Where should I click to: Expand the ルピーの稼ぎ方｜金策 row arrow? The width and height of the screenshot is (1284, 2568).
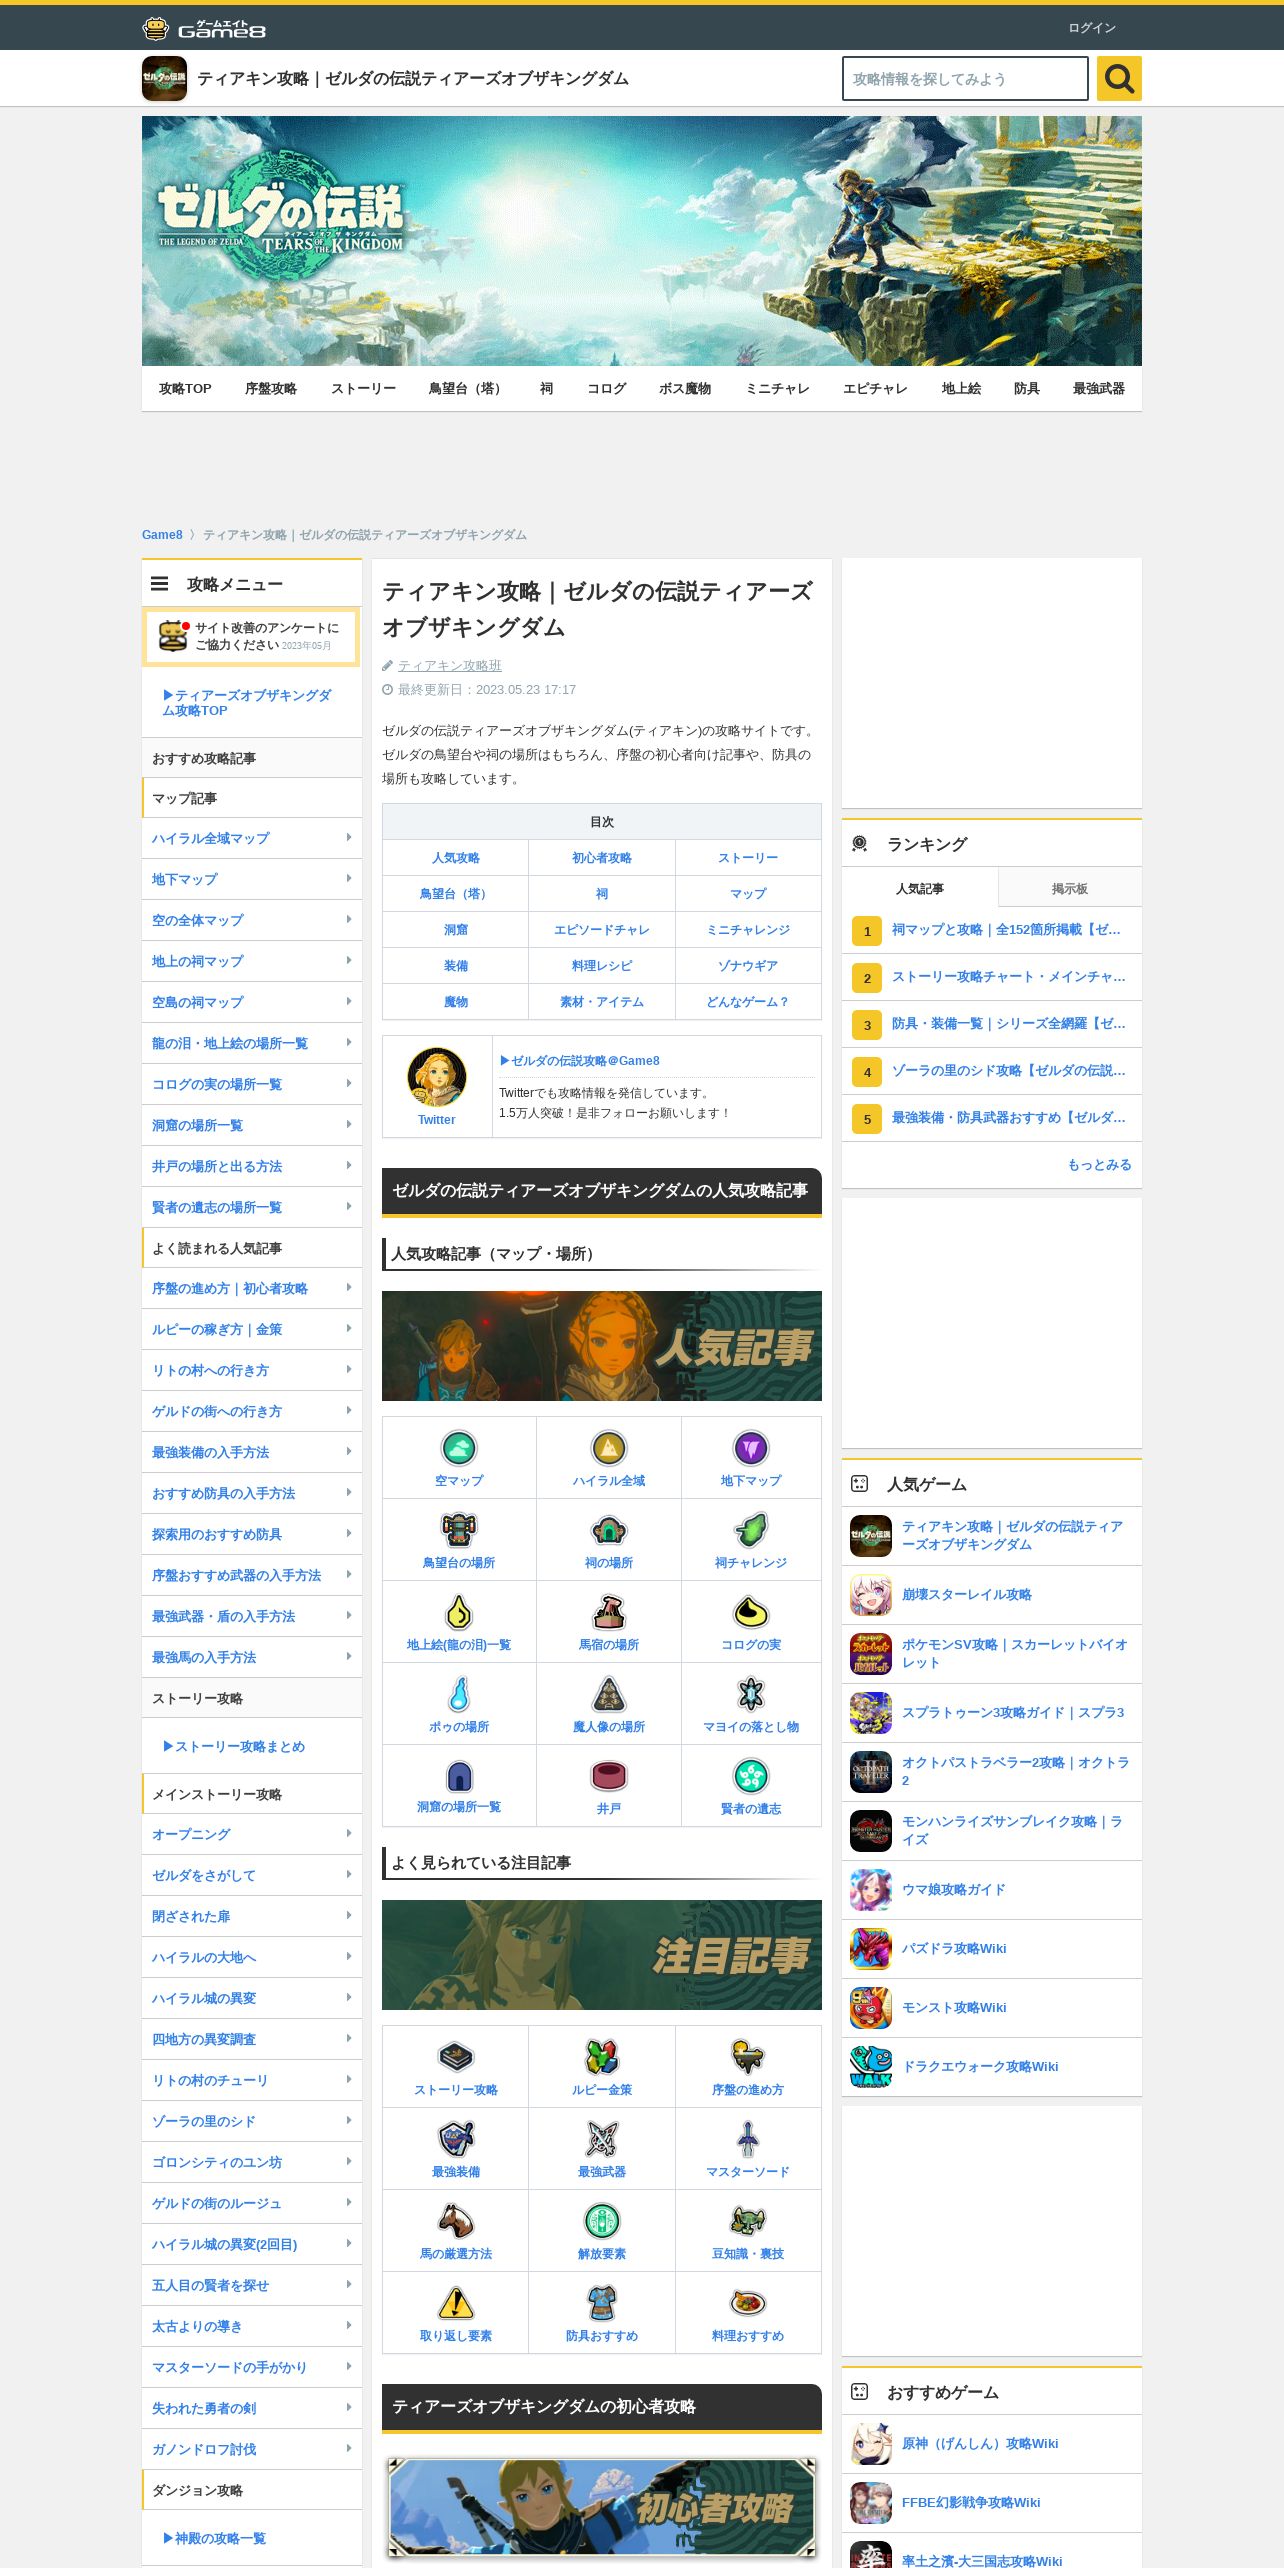click(x=348, y=1328)
